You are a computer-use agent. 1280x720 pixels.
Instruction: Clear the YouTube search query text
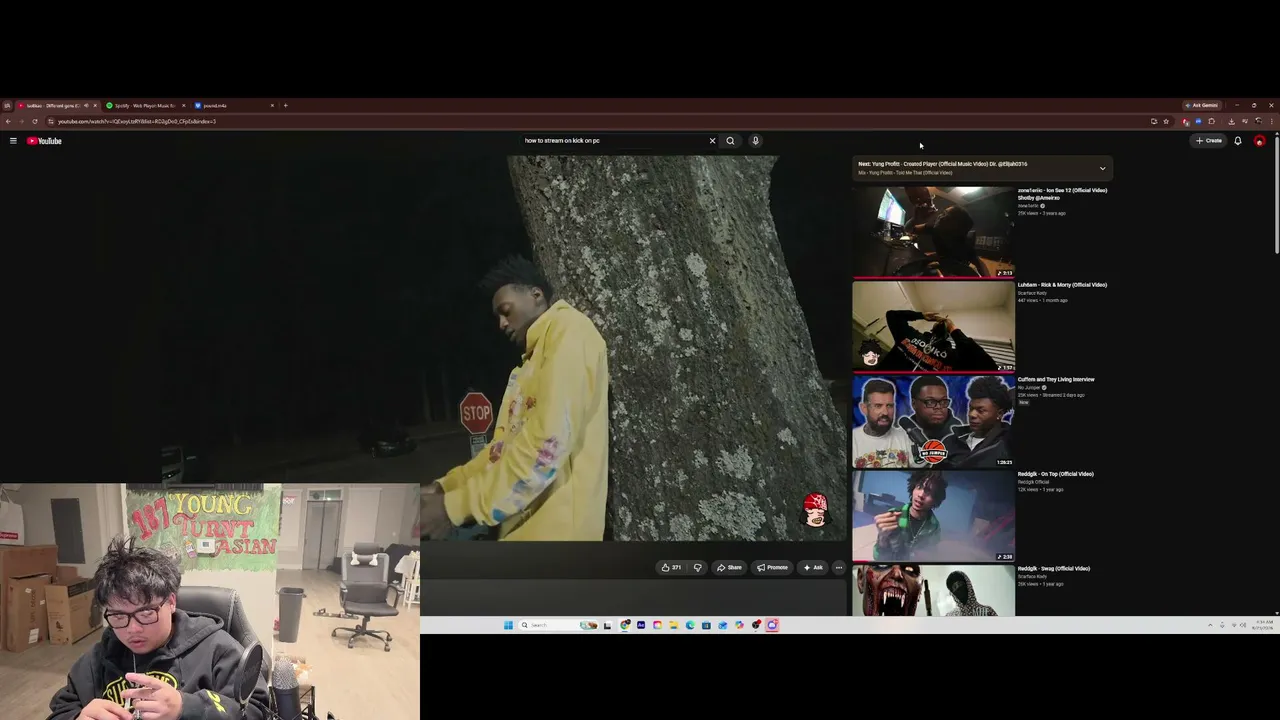pyautogui.click(x=712, y=141)
